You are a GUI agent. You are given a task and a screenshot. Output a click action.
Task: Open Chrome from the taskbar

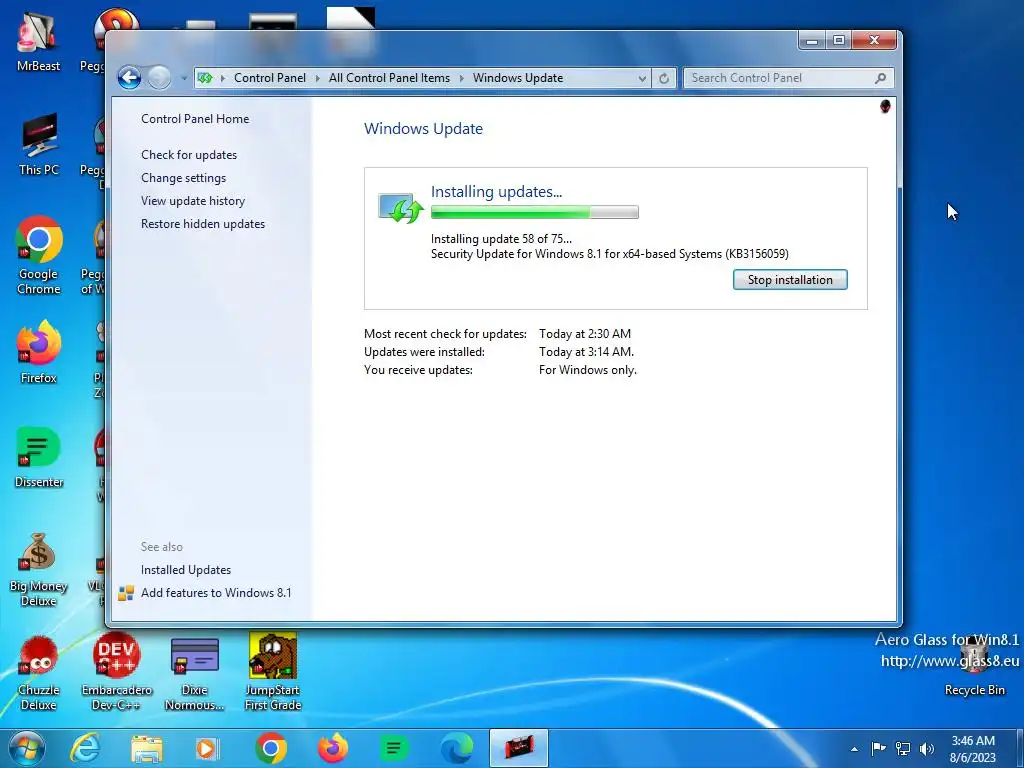pos(271,748)
